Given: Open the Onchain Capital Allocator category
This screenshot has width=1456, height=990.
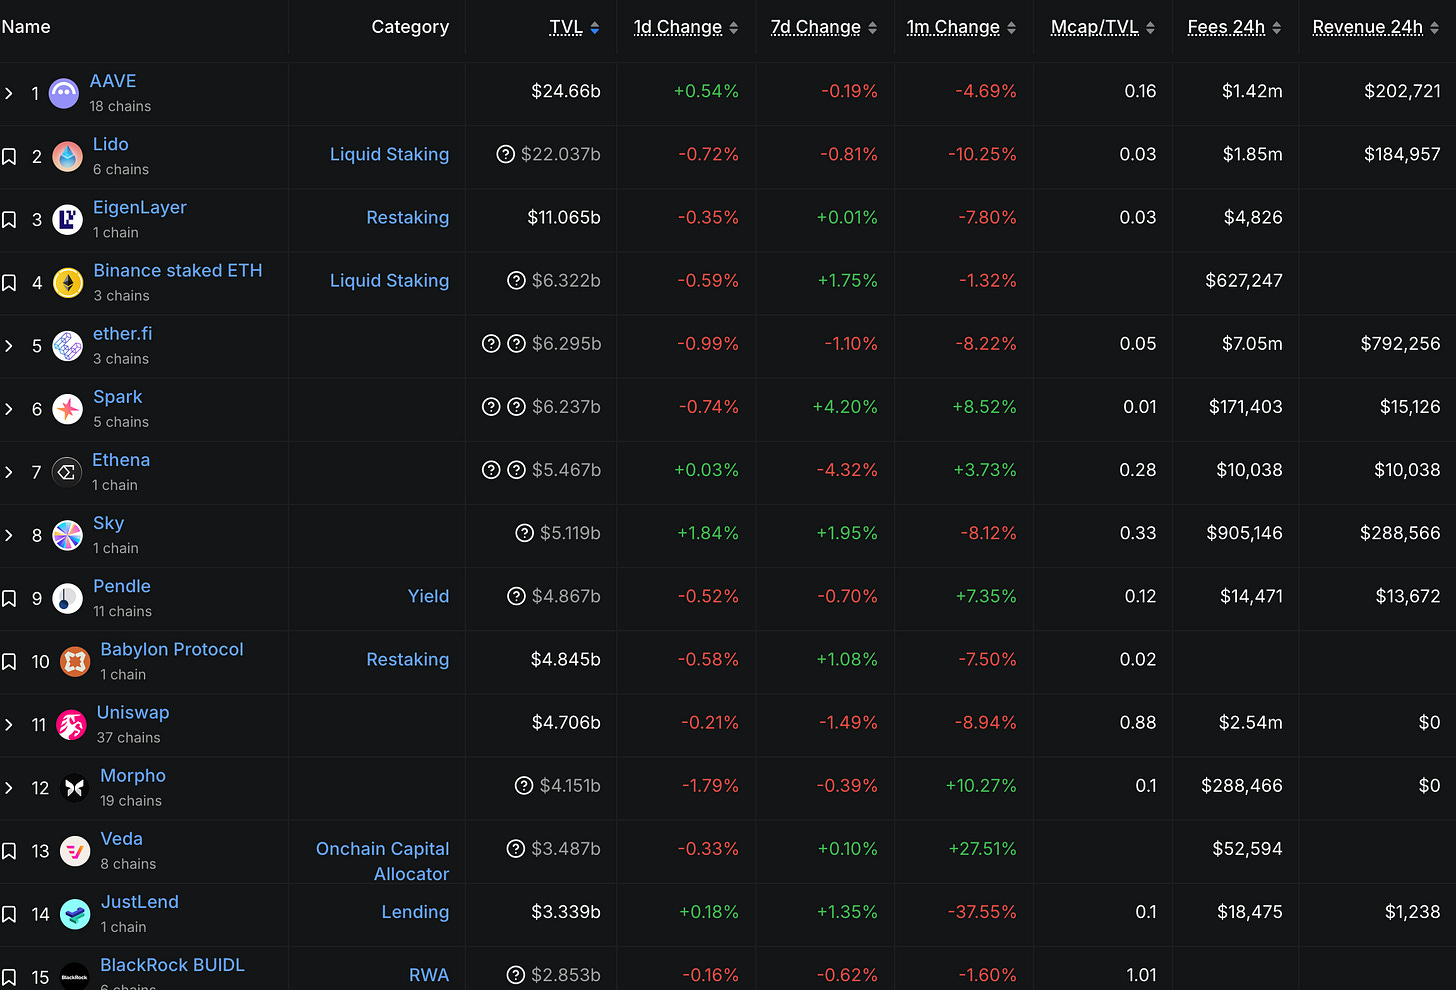Looking at the screenshot, I should [x=382, y=861].
